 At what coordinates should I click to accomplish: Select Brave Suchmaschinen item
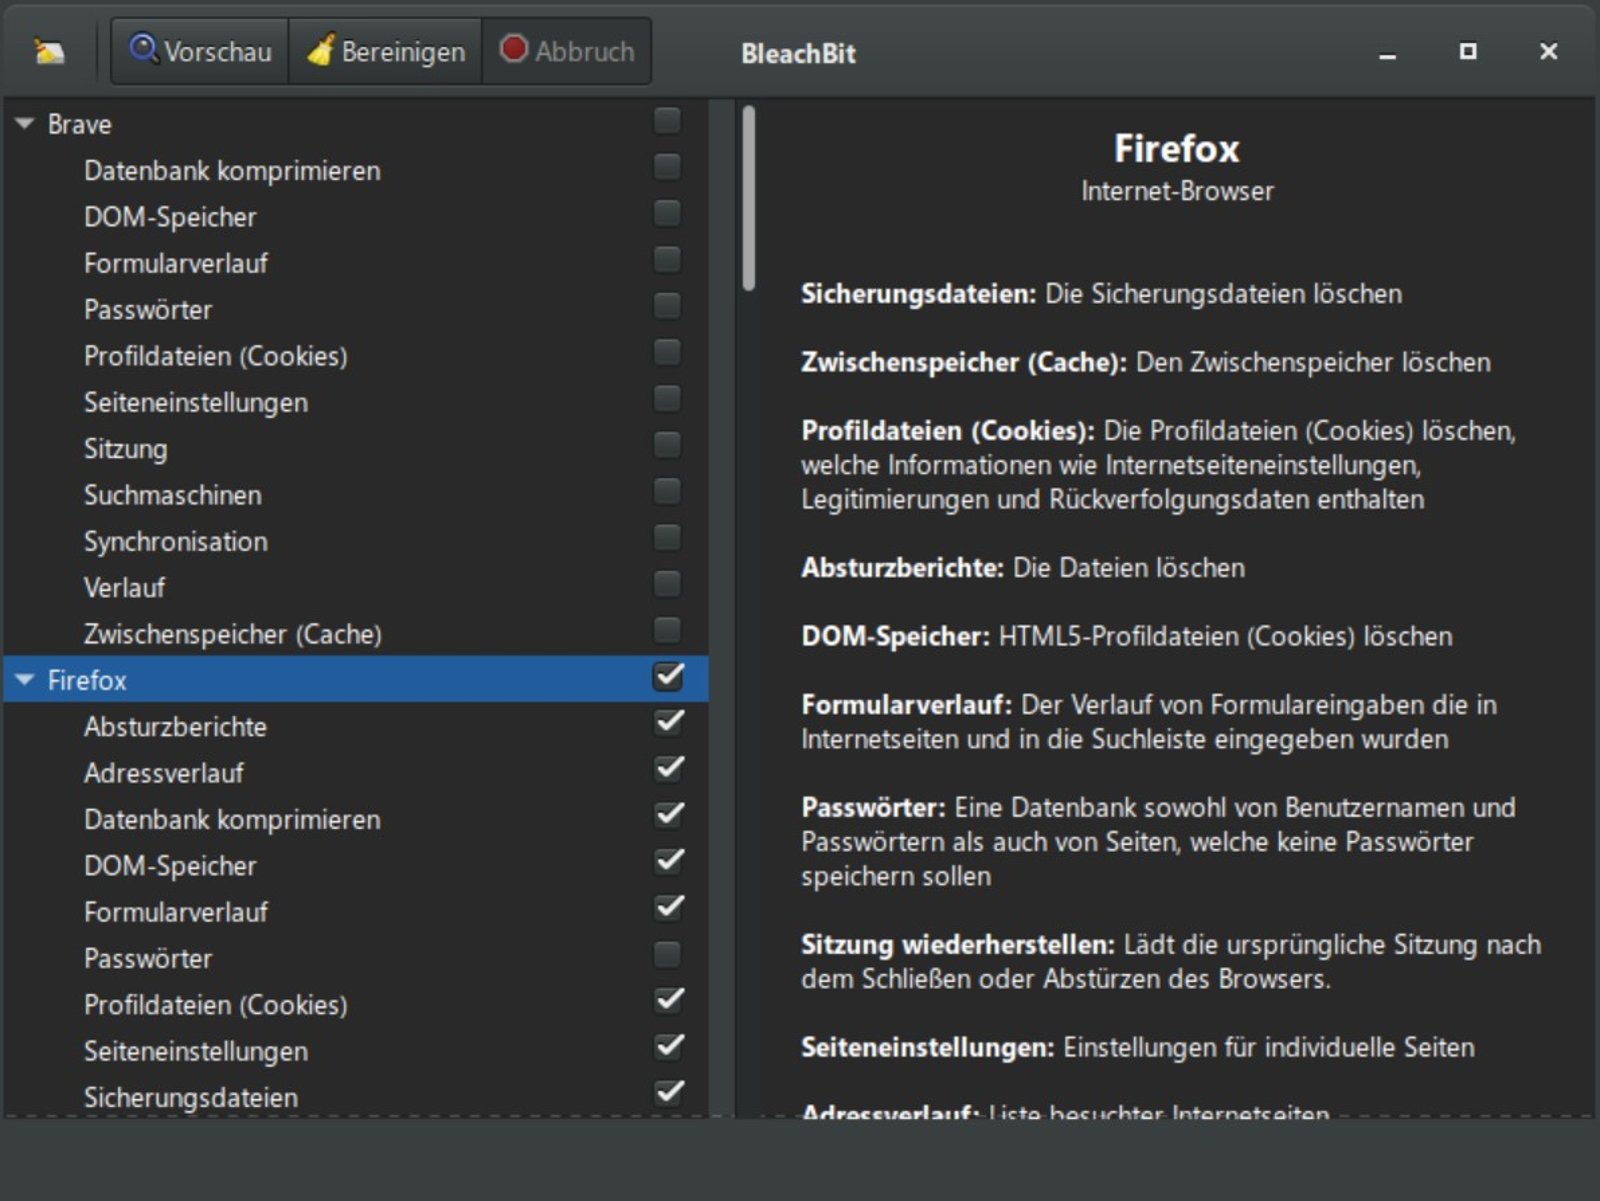tap(172, 495)
